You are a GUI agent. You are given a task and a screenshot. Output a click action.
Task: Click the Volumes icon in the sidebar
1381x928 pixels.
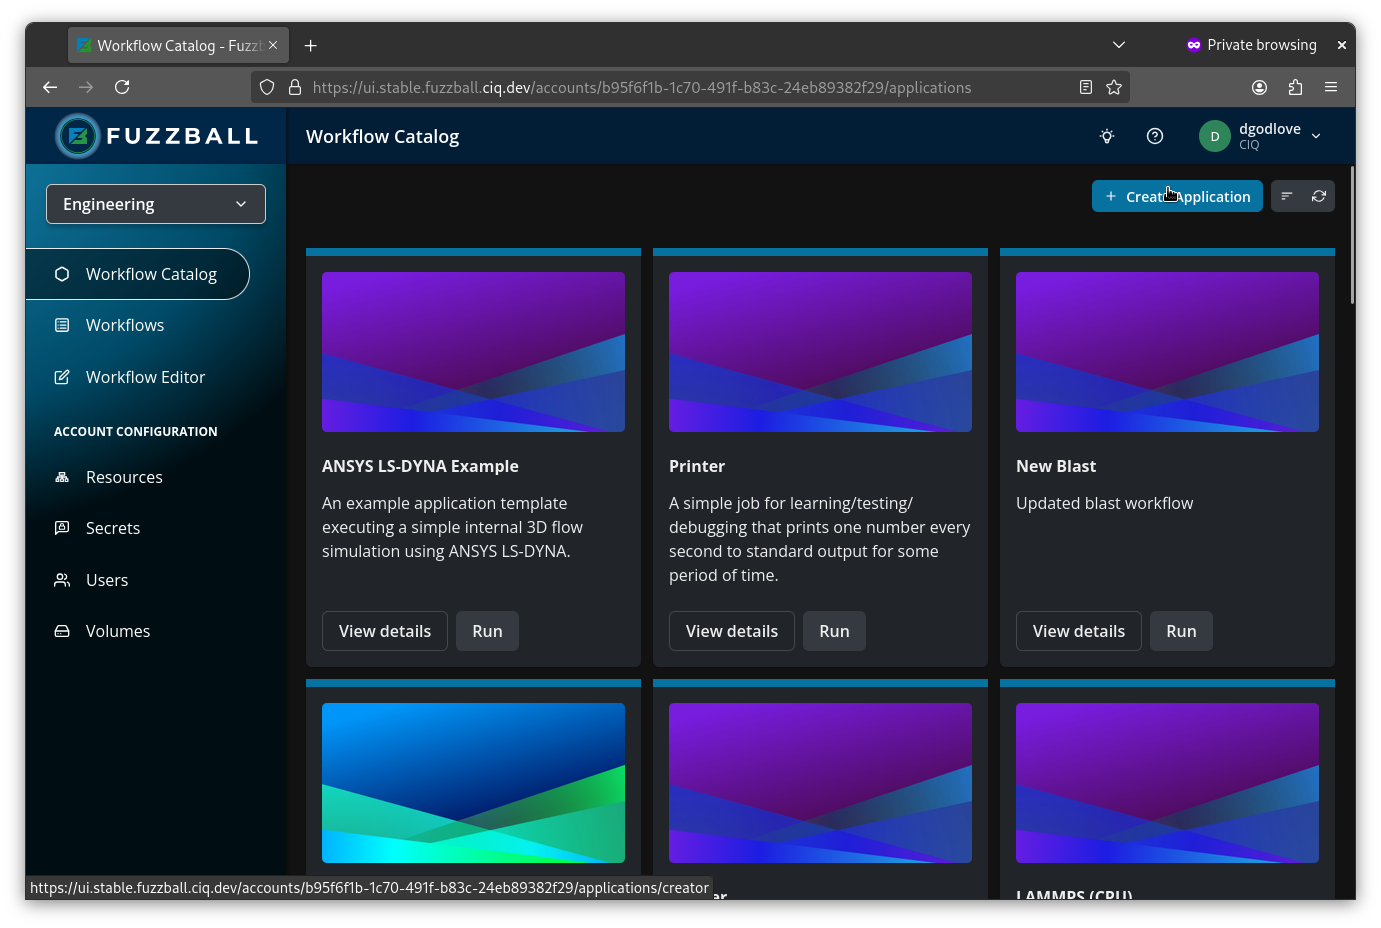[x=62, y=631]
